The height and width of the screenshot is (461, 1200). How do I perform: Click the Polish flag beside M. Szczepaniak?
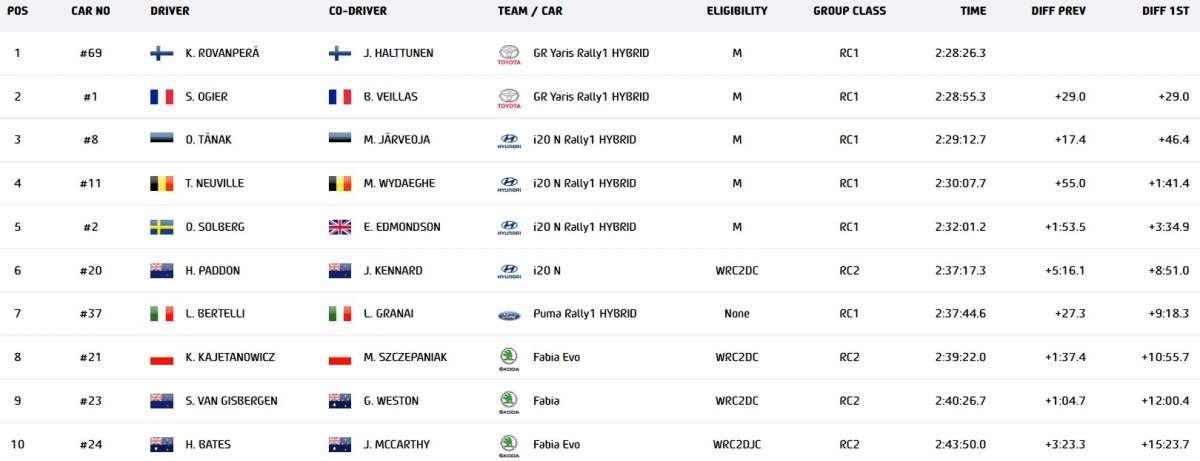click(340, 358)
